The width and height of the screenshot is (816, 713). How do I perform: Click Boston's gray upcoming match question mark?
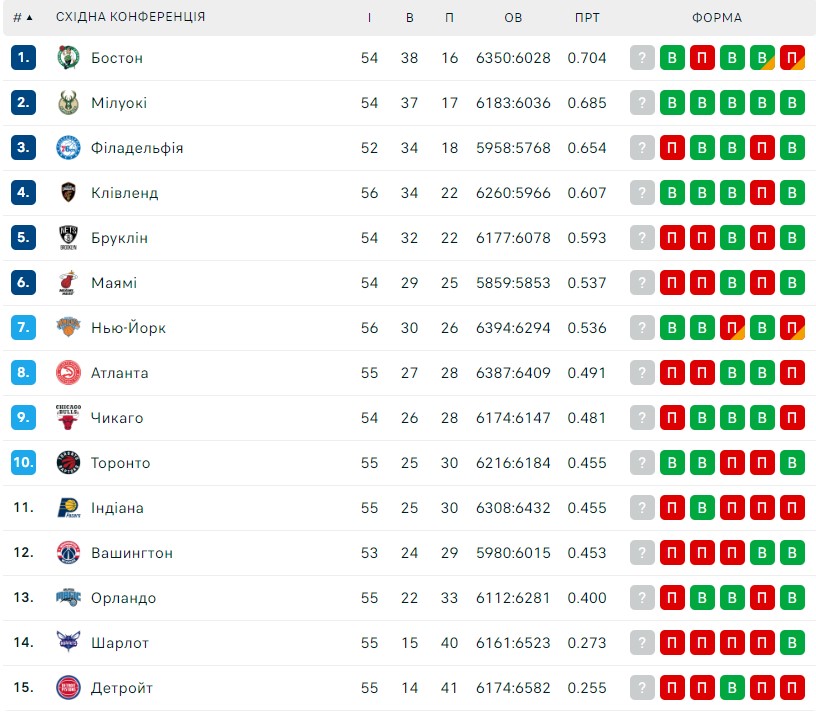coord(642,58)
